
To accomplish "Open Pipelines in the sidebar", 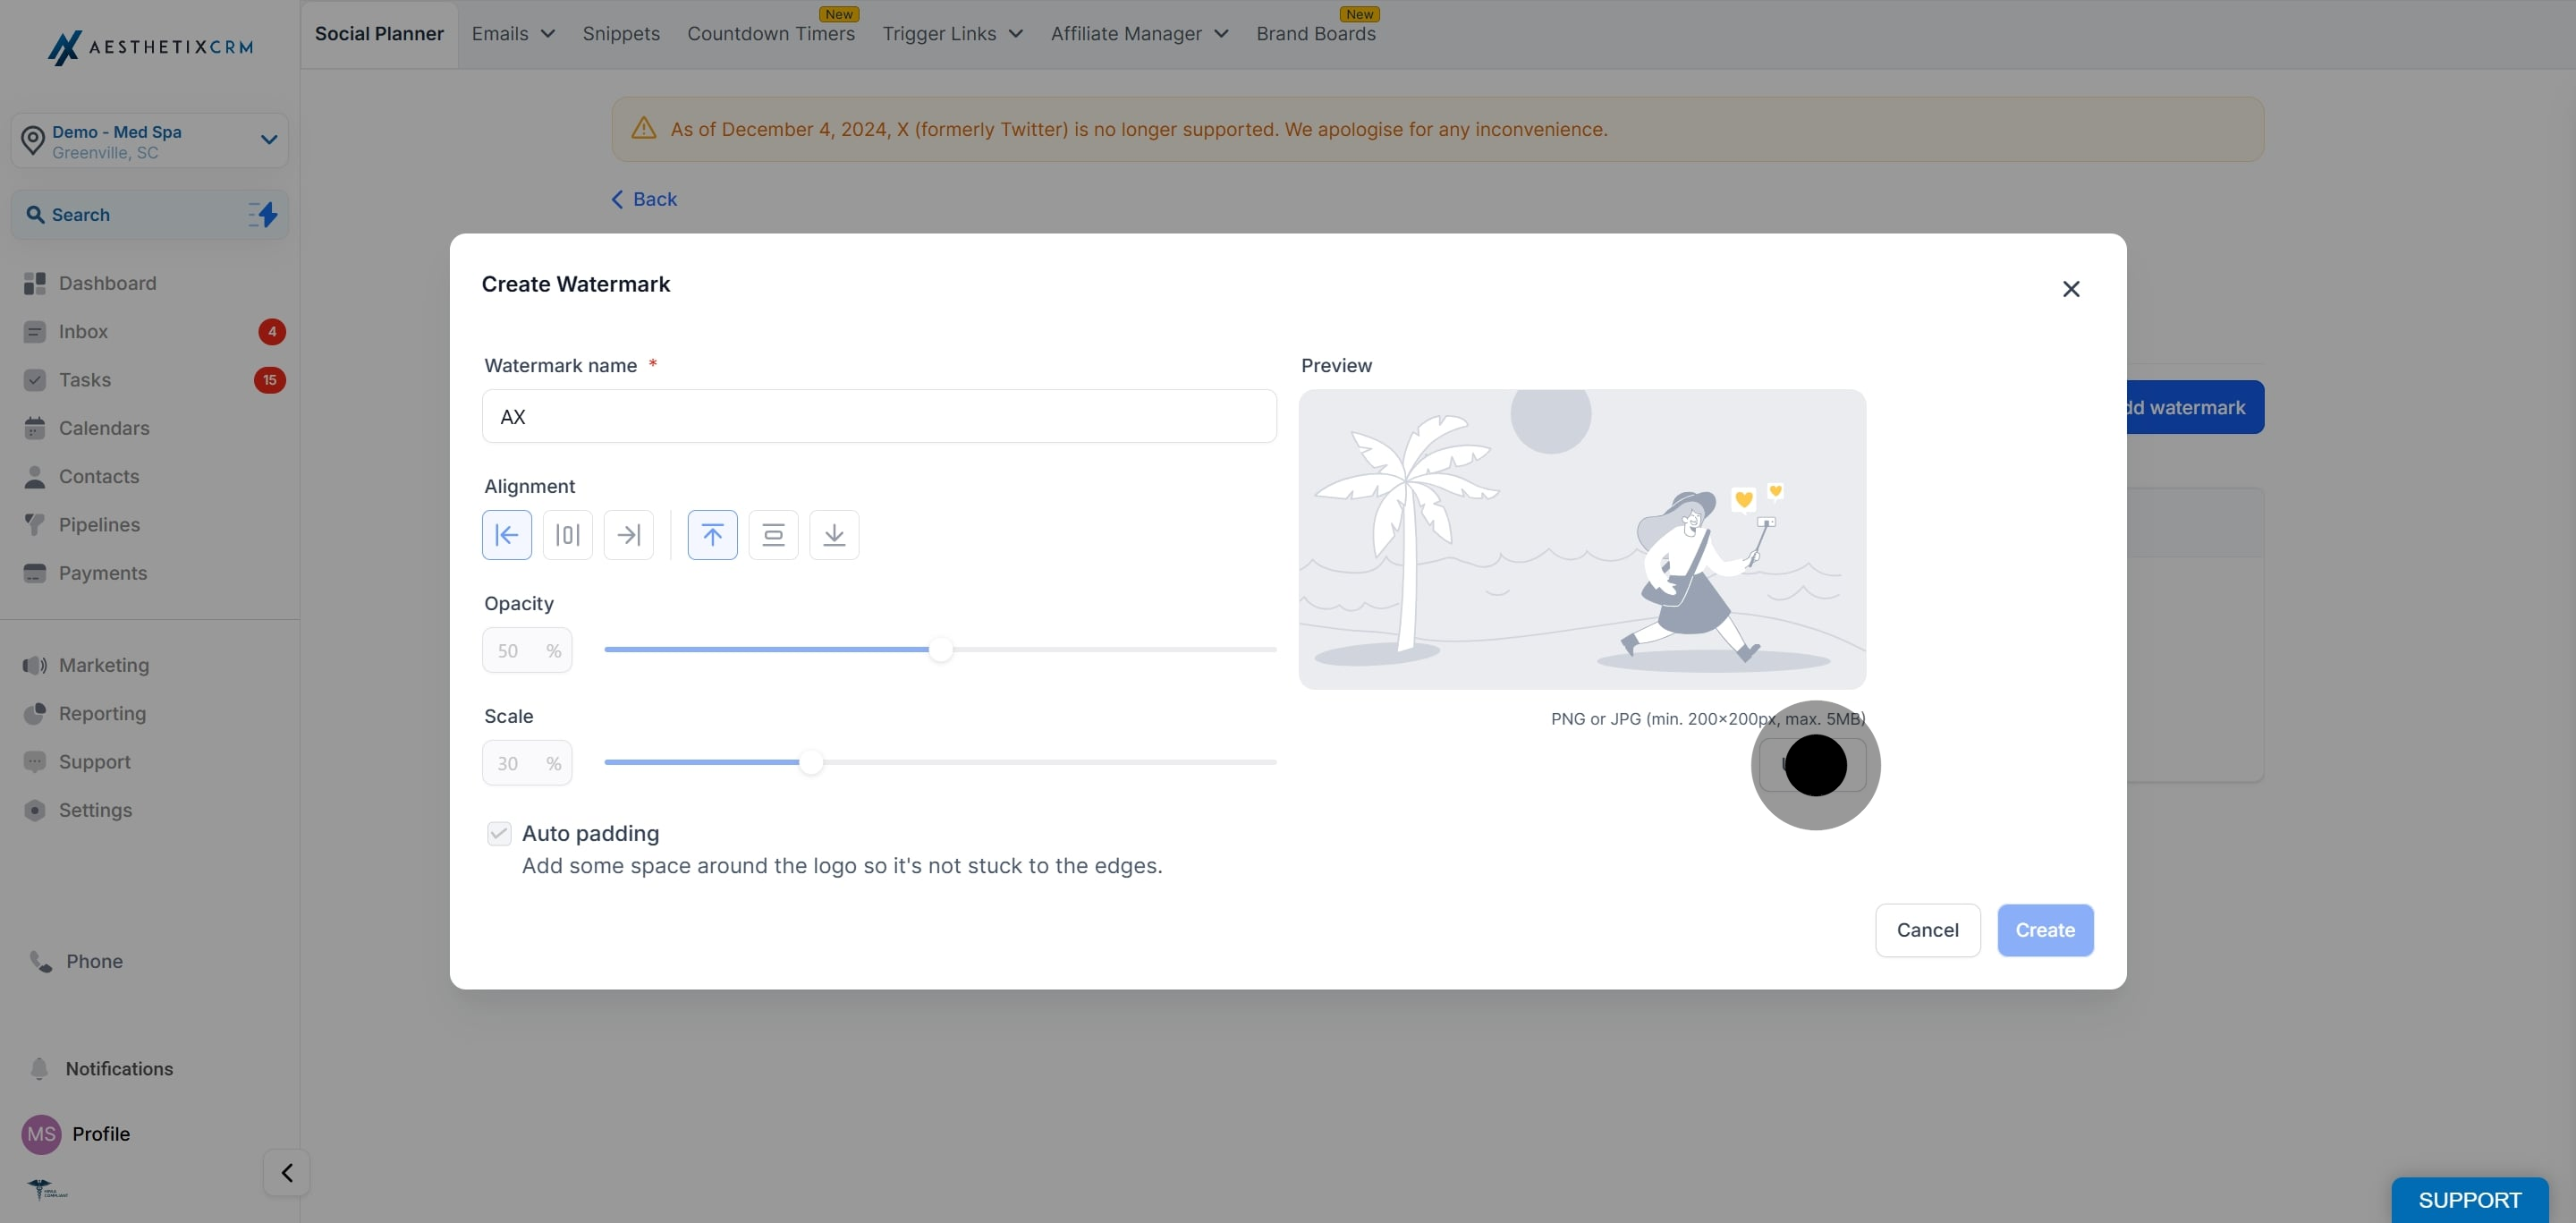I will [x=98, y=524].
